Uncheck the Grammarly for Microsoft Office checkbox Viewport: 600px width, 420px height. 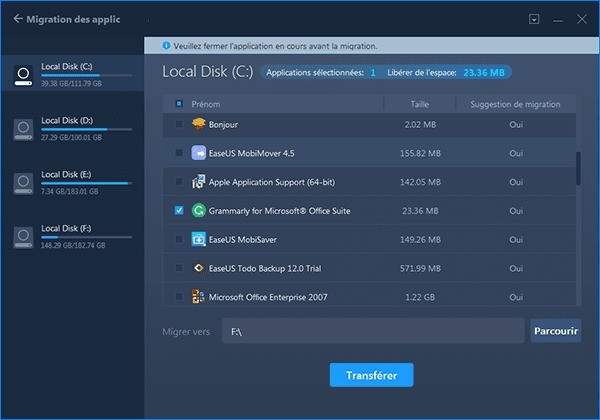click(179, 210)
